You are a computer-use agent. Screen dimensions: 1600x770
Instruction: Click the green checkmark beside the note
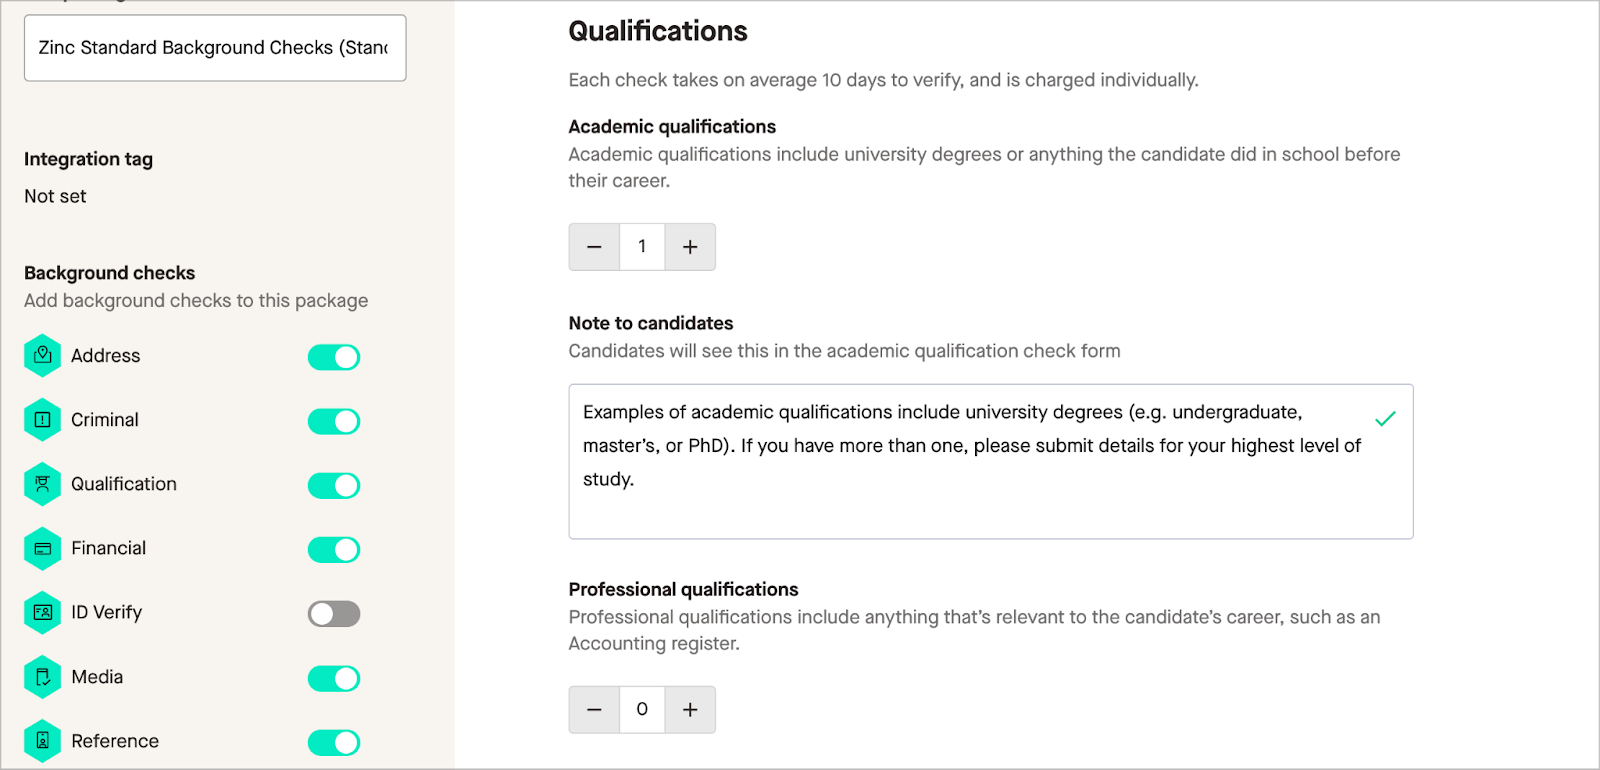(x=1385, y=419)
